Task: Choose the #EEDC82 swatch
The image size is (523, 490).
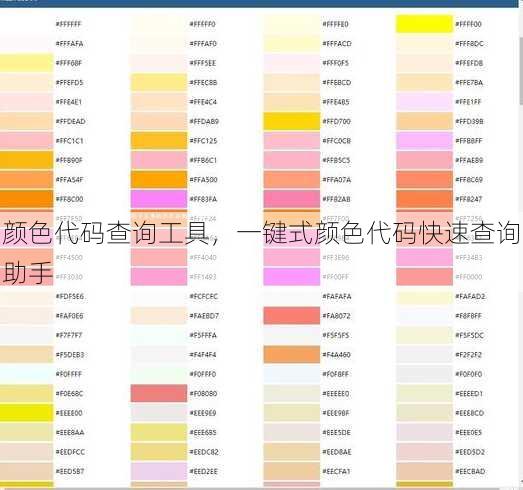Action: coord(159,452)
